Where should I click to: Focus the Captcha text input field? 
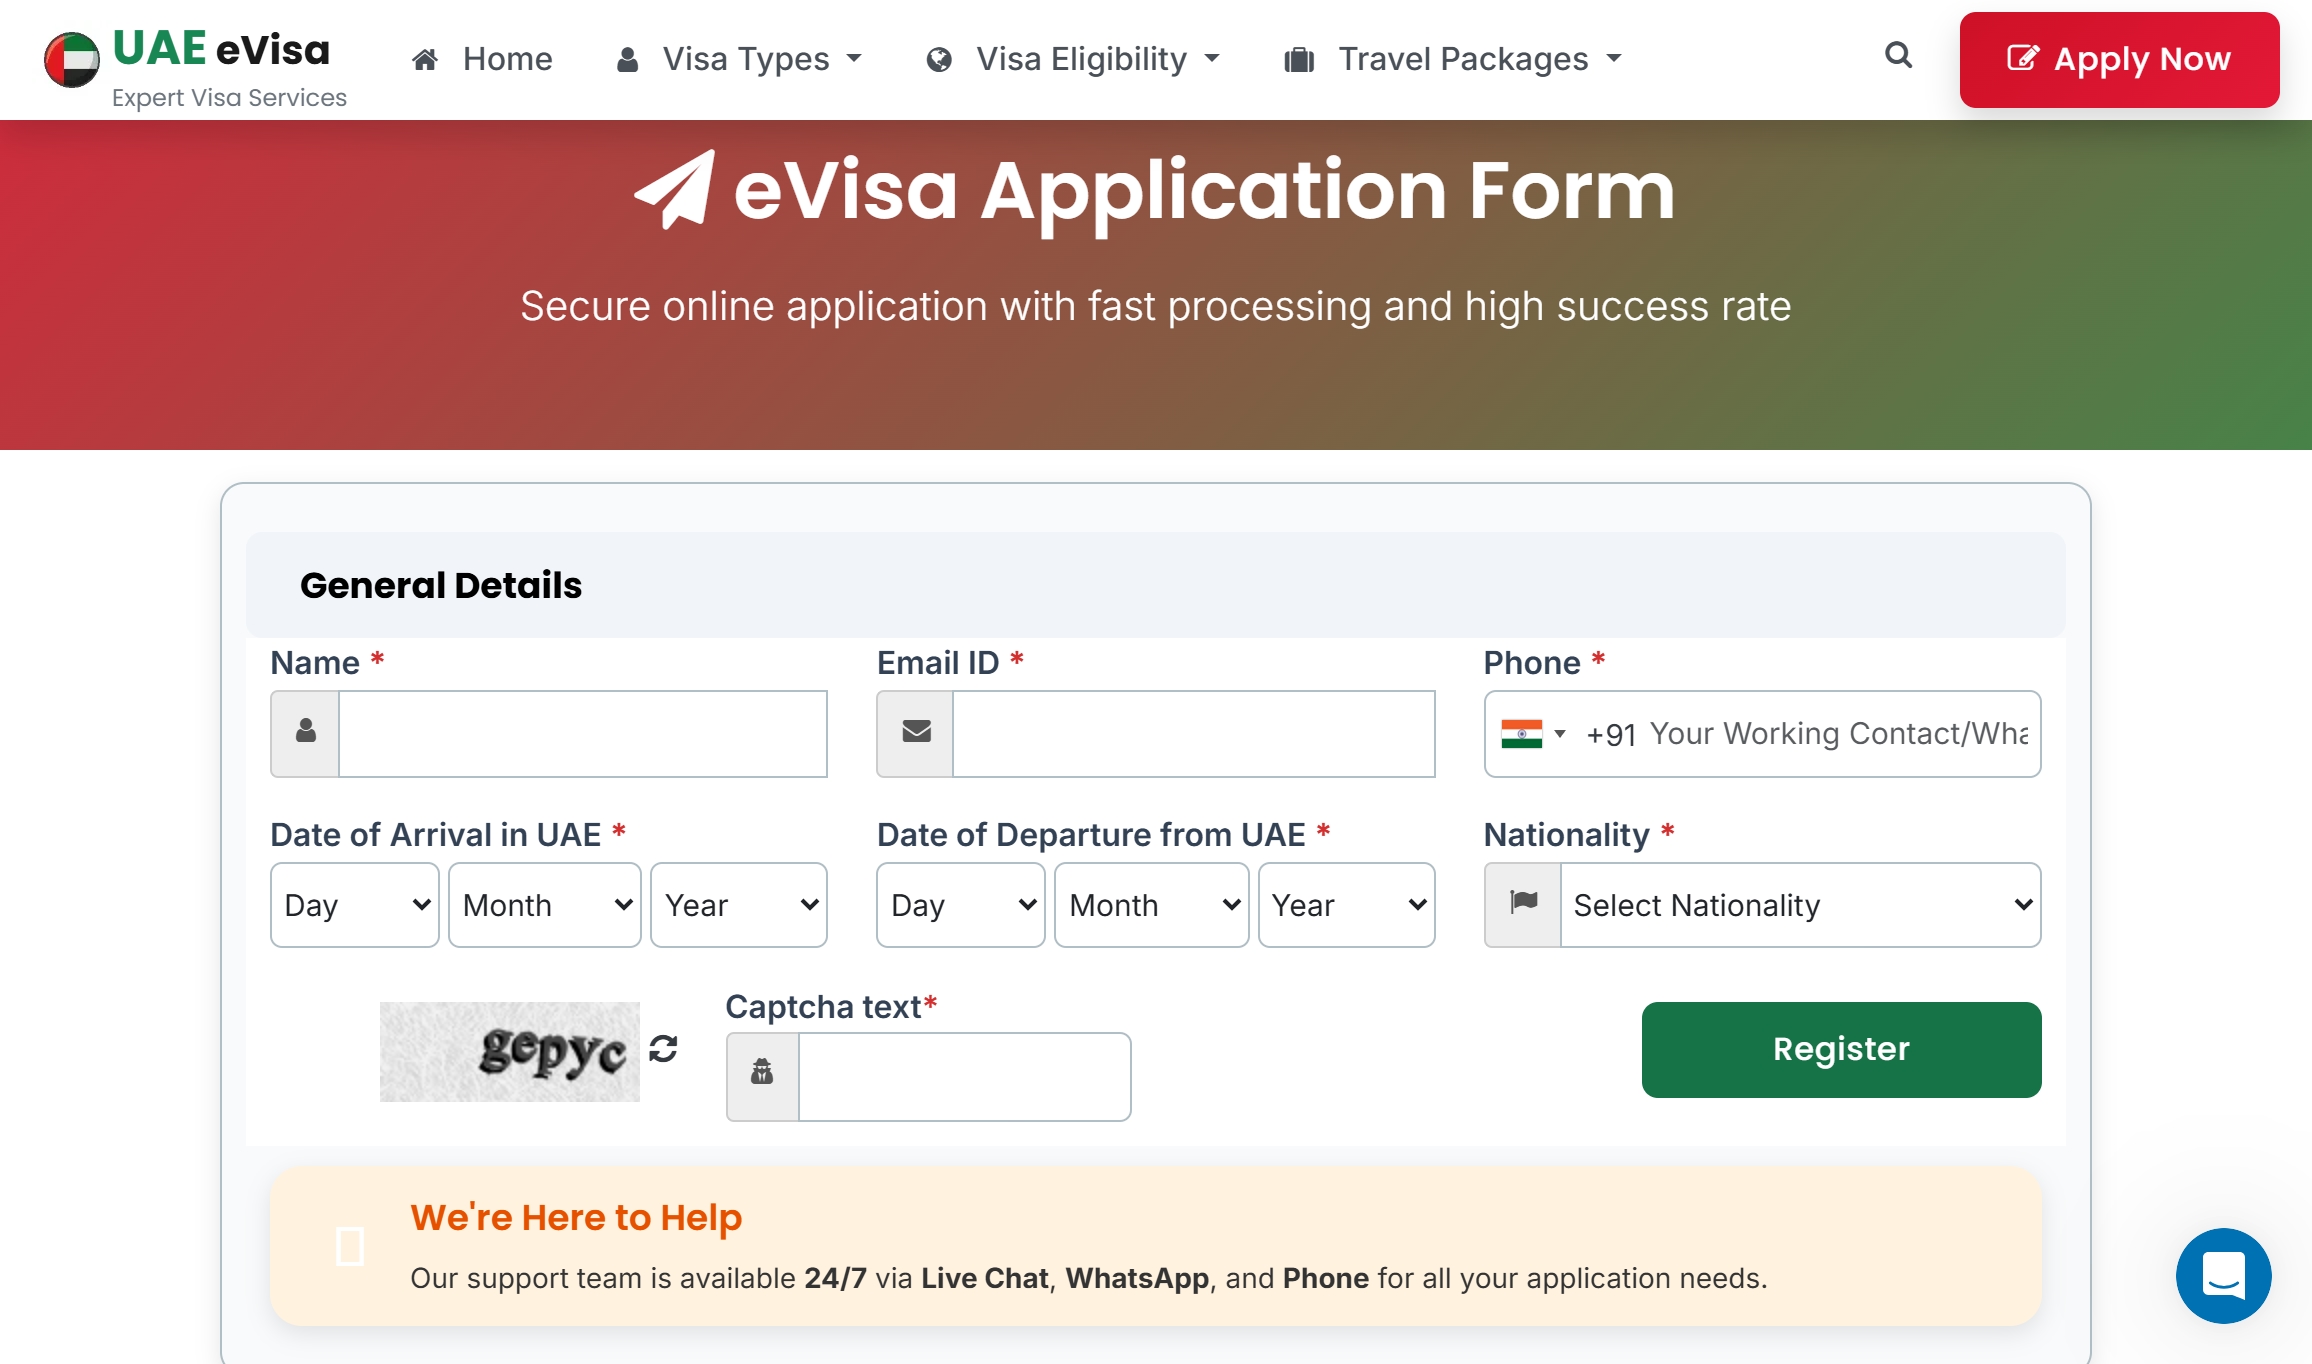coord(964,1077)
